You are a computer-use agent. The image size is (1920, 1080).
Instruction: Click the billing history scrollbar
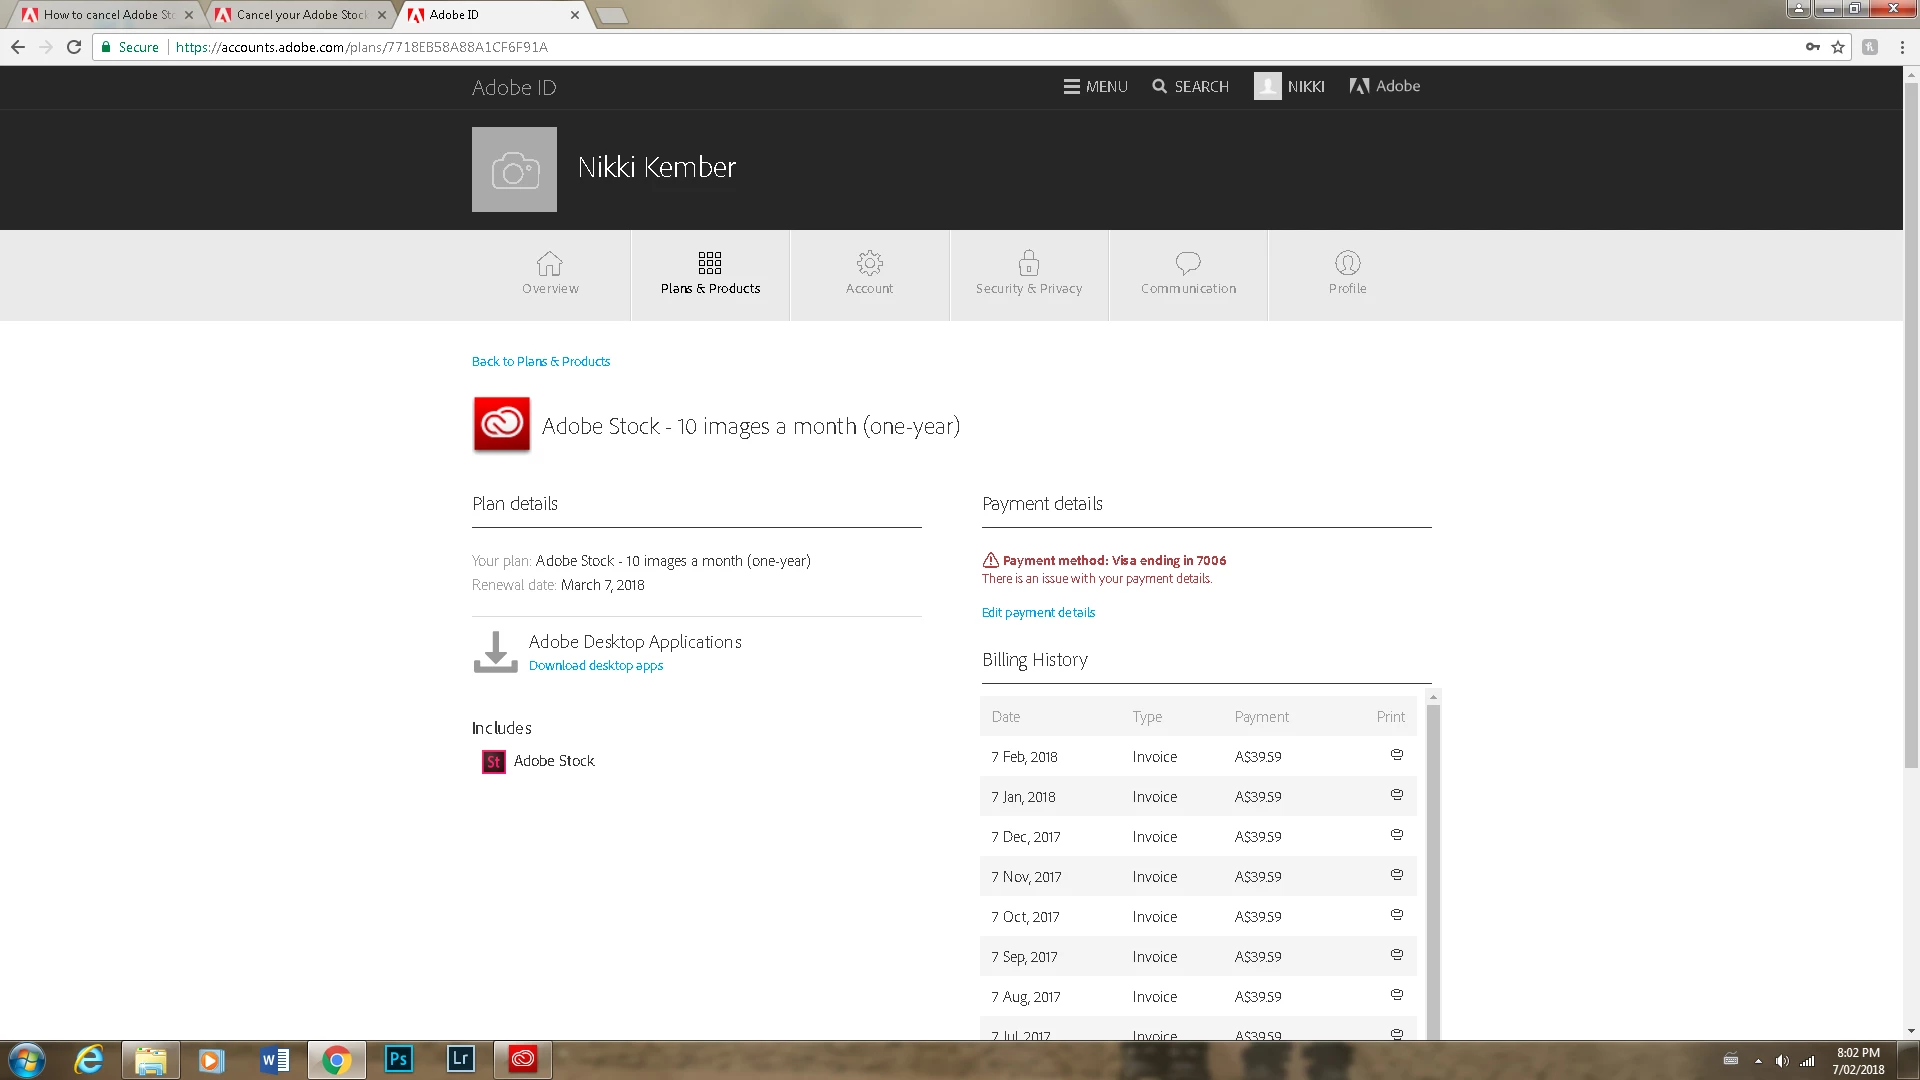(x=1433, y=860)
